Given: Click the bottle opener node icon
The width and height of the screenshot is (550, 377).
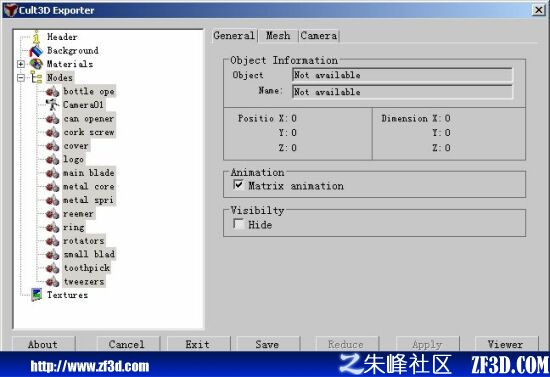Looking at the screenshot, I should (x=53, y=92).
